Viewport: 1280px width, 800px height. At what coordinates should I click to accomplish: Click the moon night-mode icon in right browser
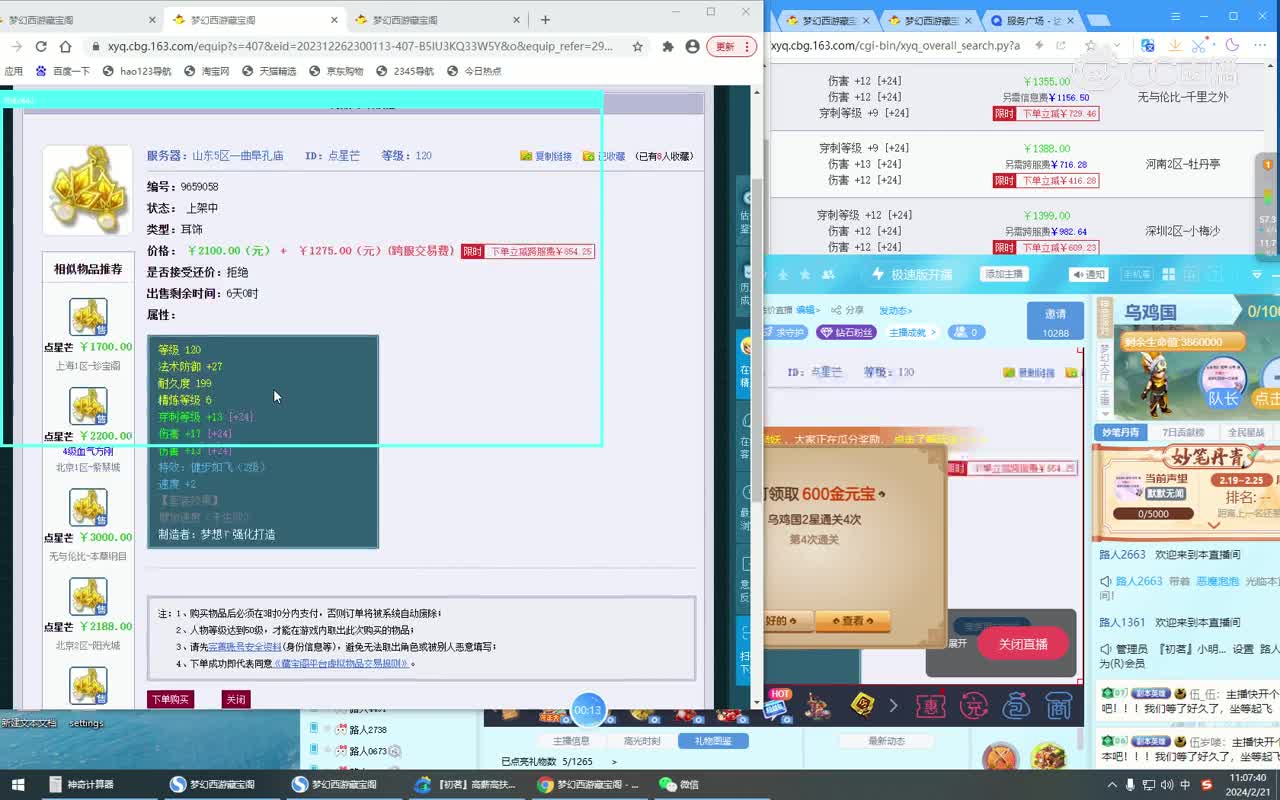click(x=1232, y=45)
